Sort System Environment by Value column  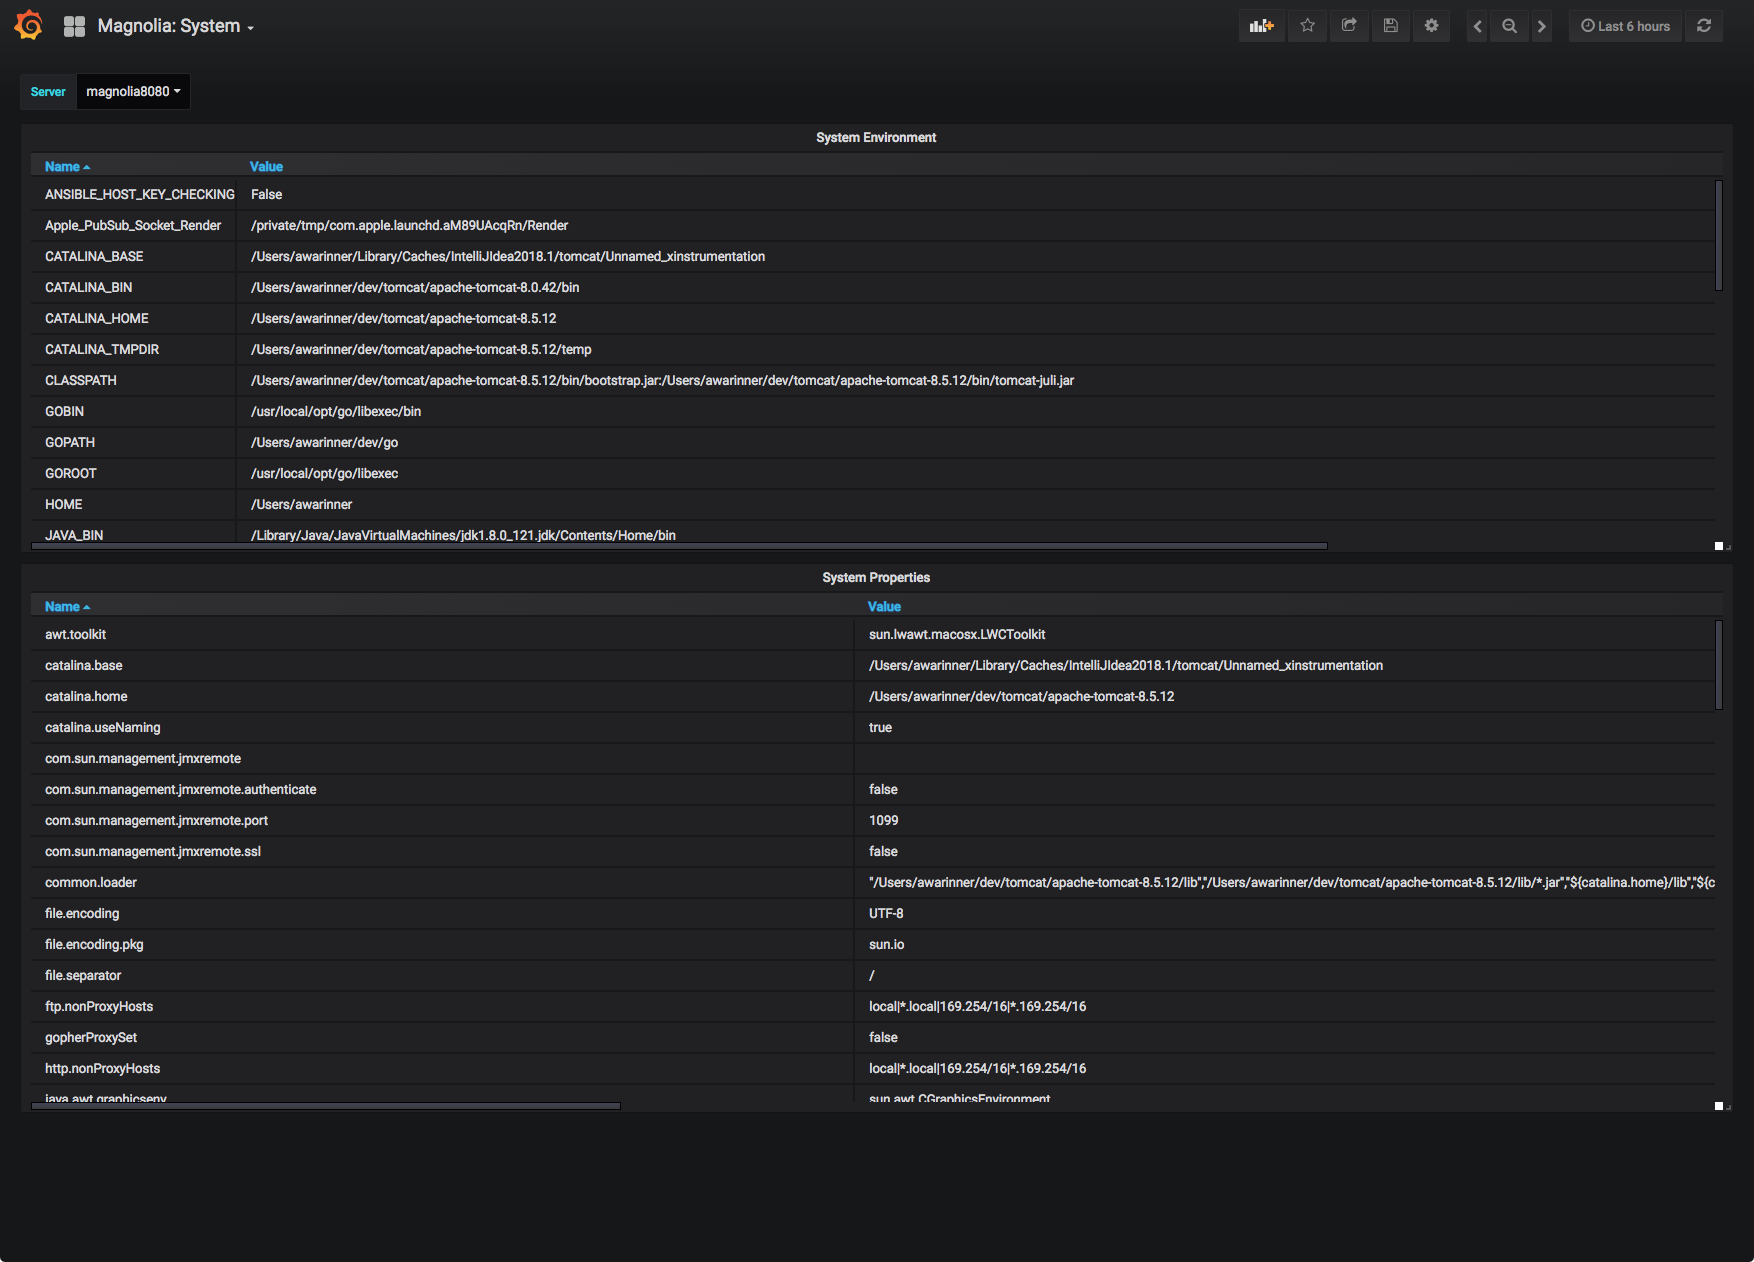point(266,167)
